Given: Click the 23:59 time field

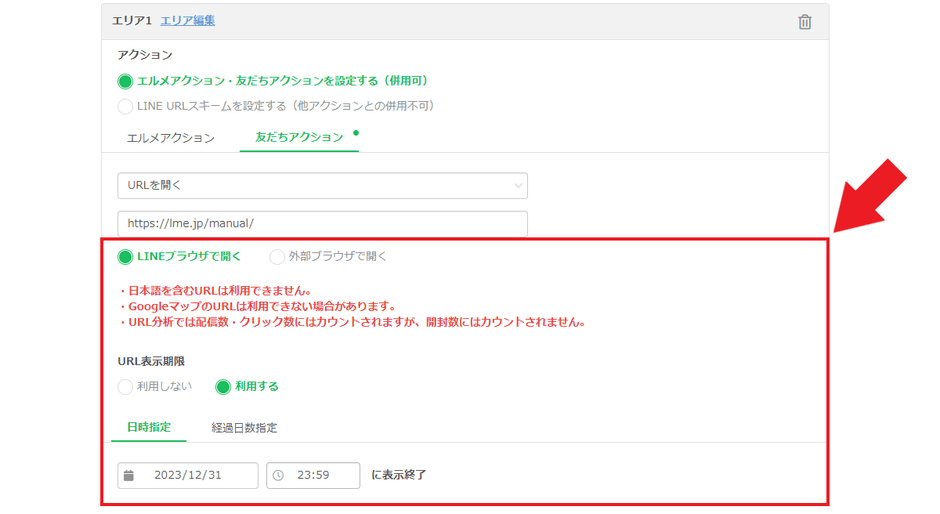Looking at the screenshot, I should click(313, 475).
